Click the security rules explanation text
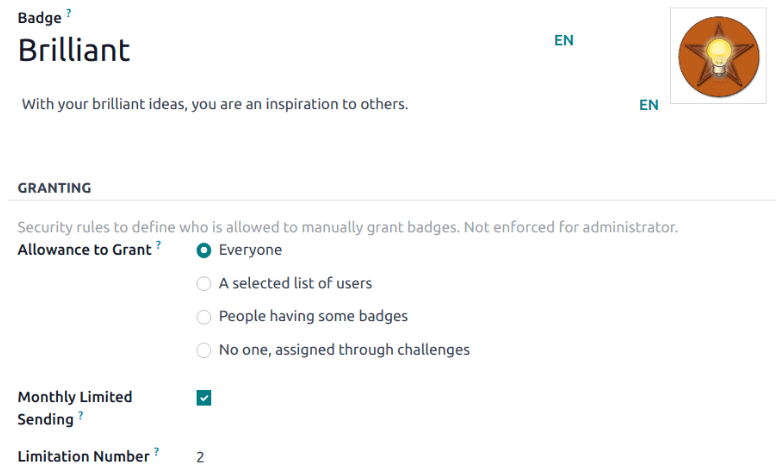Viewport: 782px width, 476px height. [347, 227]
